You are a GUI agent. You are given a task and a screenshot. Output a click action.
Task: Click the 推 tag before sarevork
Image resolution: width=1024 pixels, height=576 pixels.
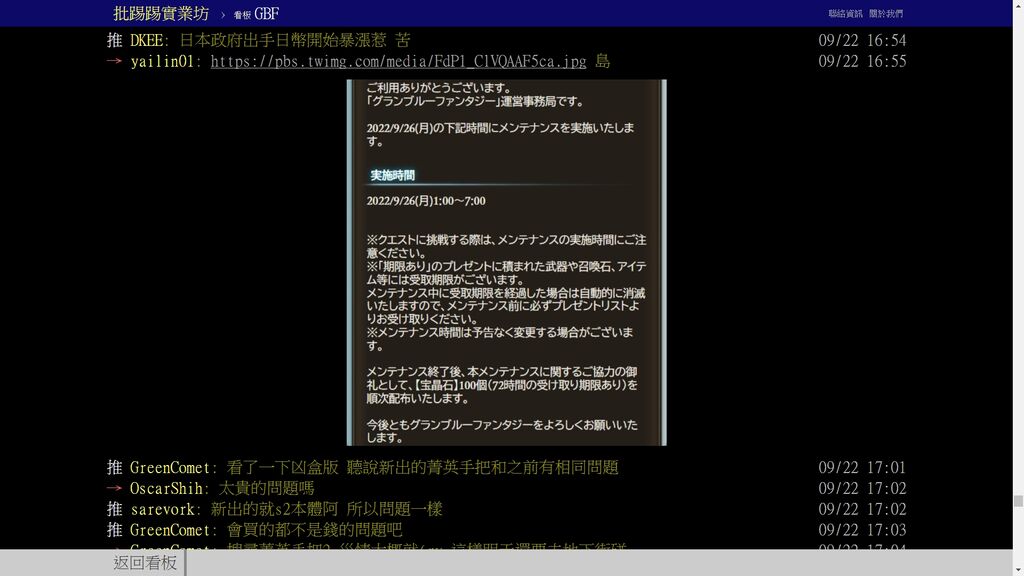114,509
